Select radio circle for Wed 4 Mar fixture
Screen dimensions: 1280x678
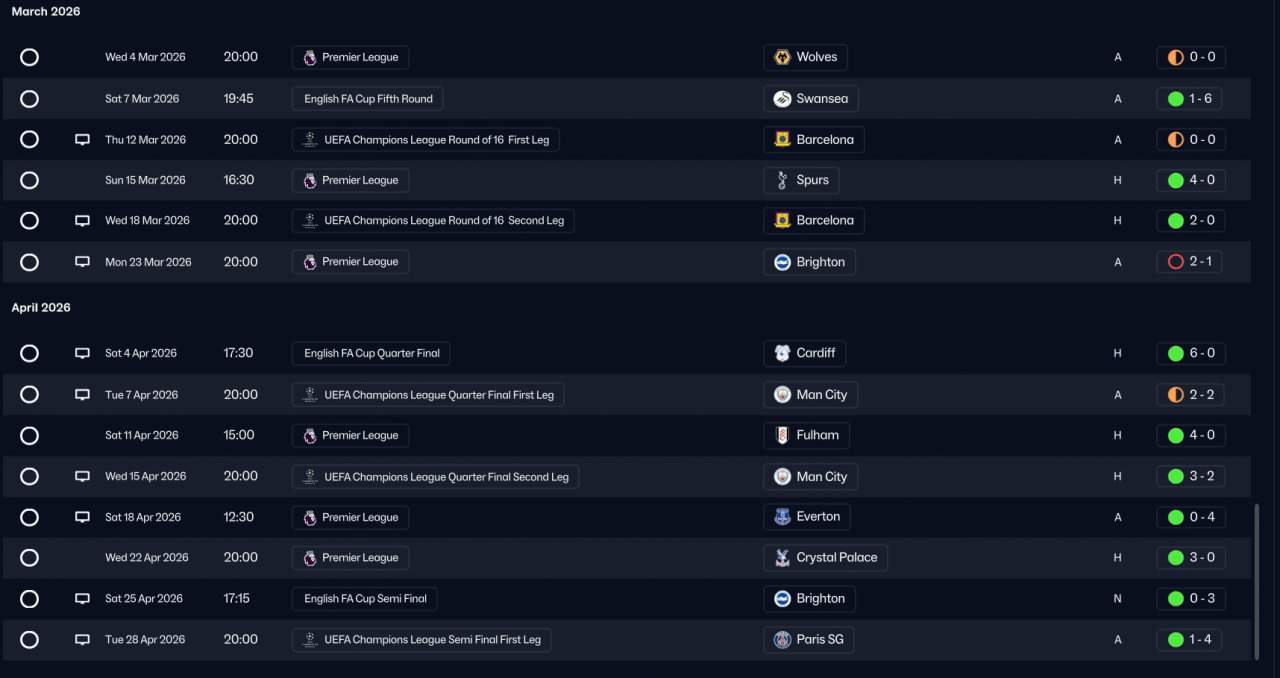pos(29,57)
